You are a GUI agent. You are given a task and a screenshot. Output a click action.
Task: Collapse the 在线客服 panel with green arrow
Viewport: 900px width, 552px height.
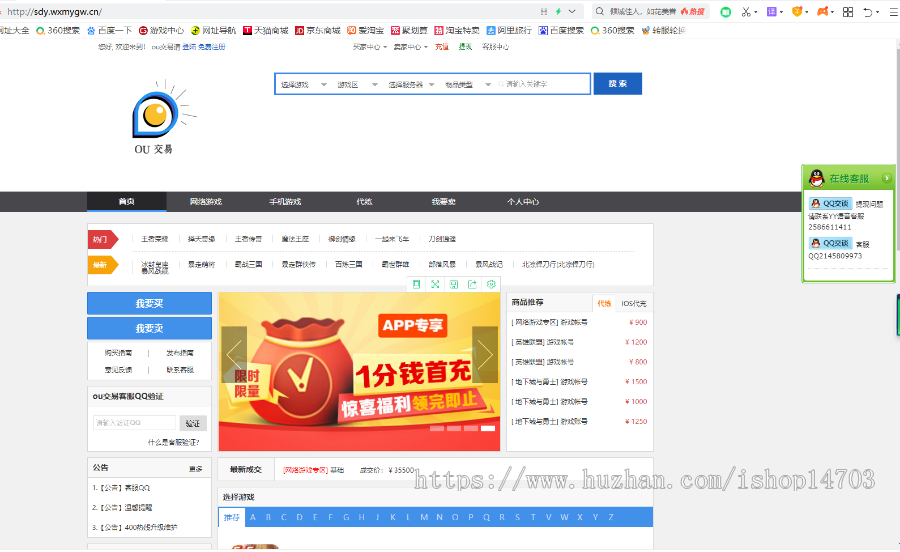[887, 178]
